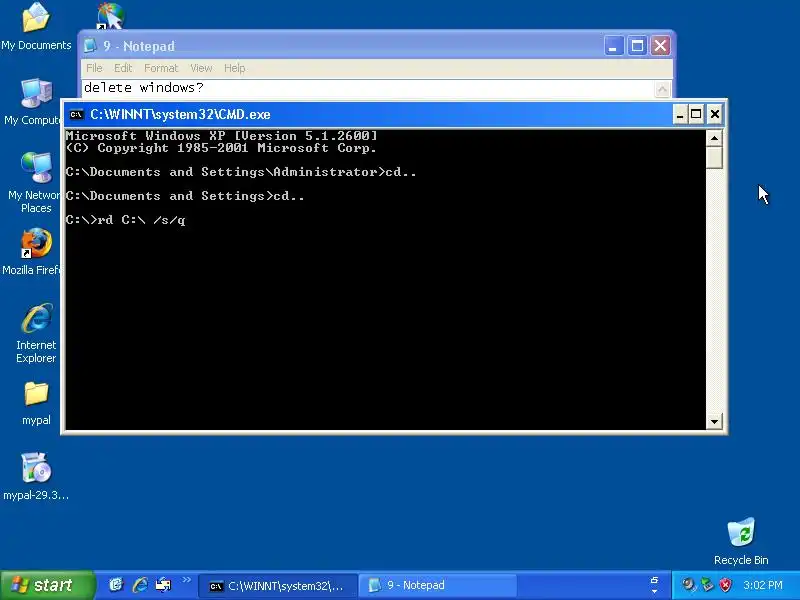Open My Network Places icon

pyautogui.click(x=35, y=182)
